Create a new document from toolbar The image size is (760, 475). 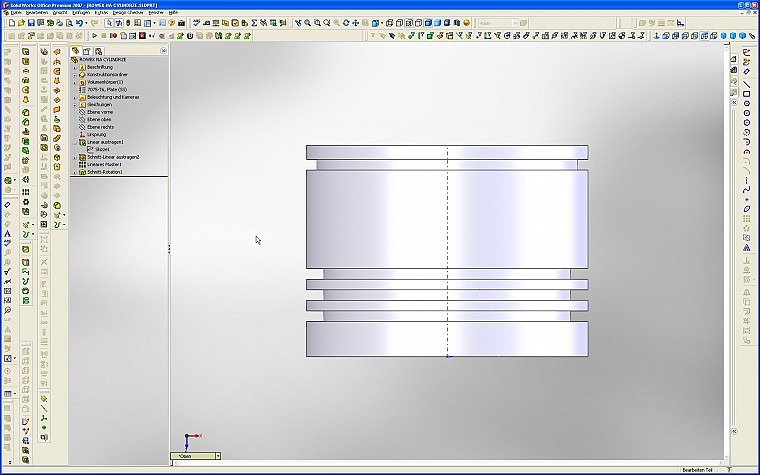coord(12,23)
